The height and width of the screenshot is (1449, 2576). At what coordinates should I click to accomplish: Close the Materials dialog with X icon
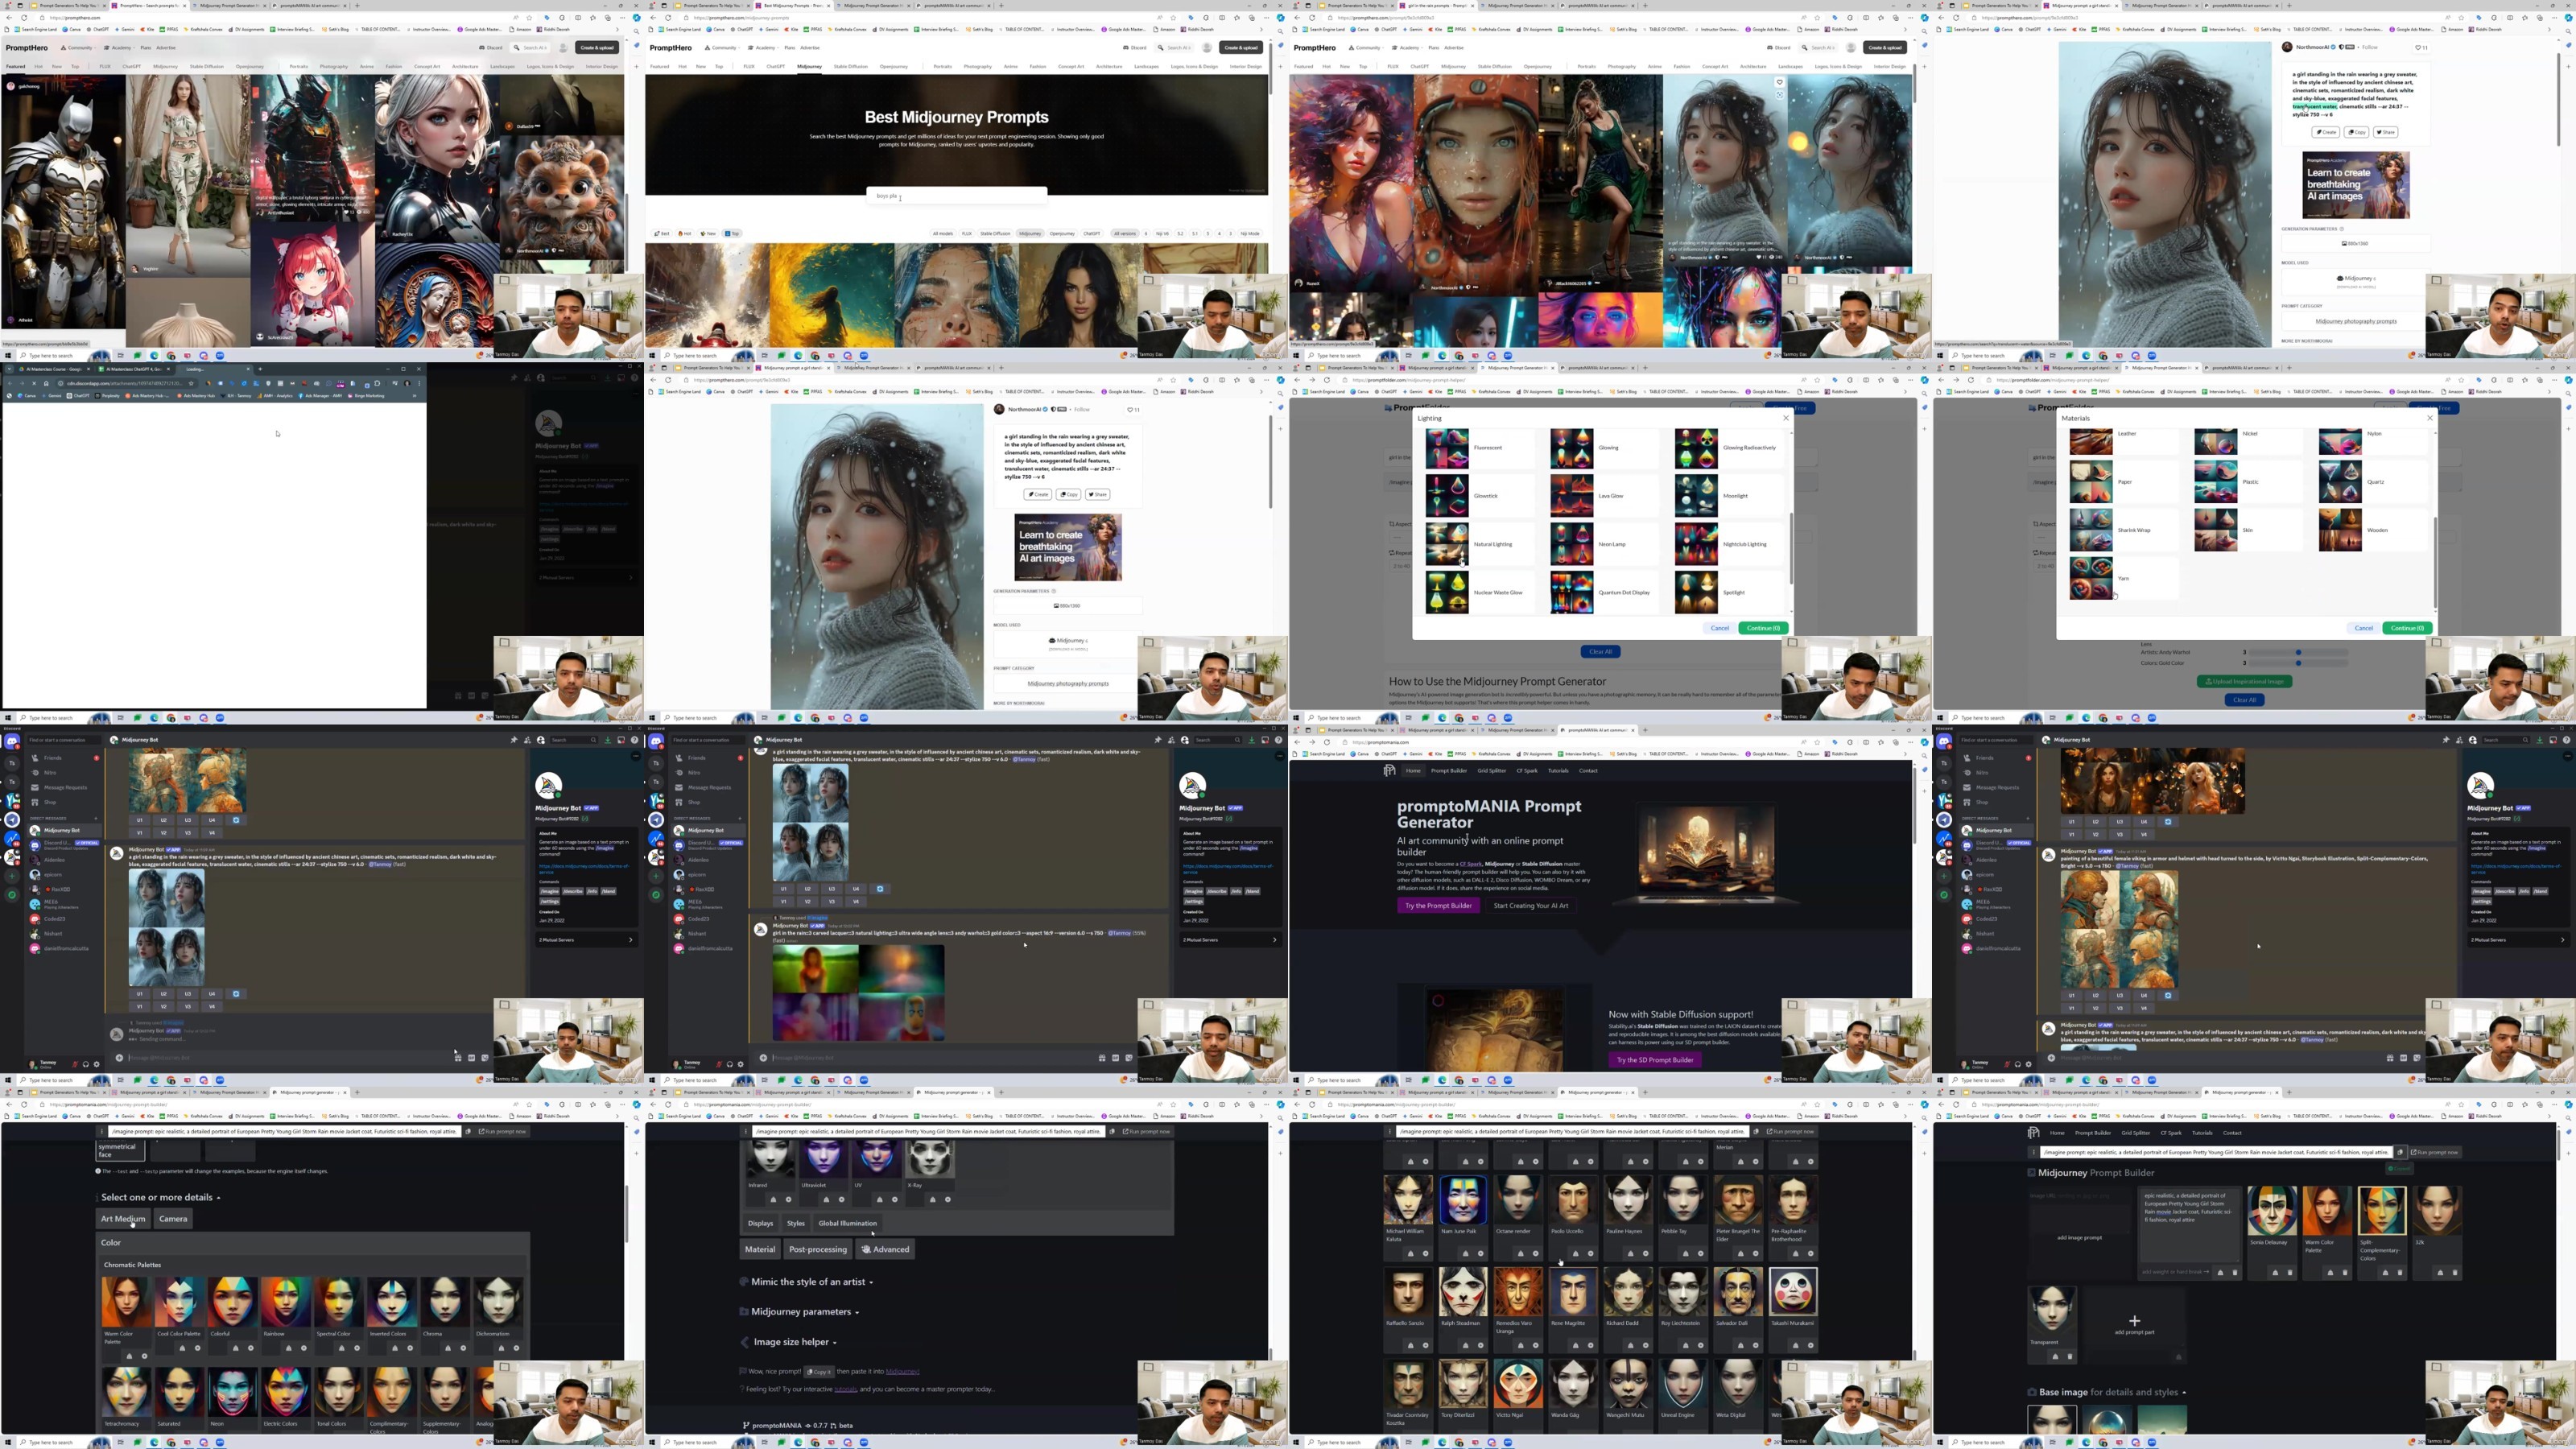click(2430, 418)
